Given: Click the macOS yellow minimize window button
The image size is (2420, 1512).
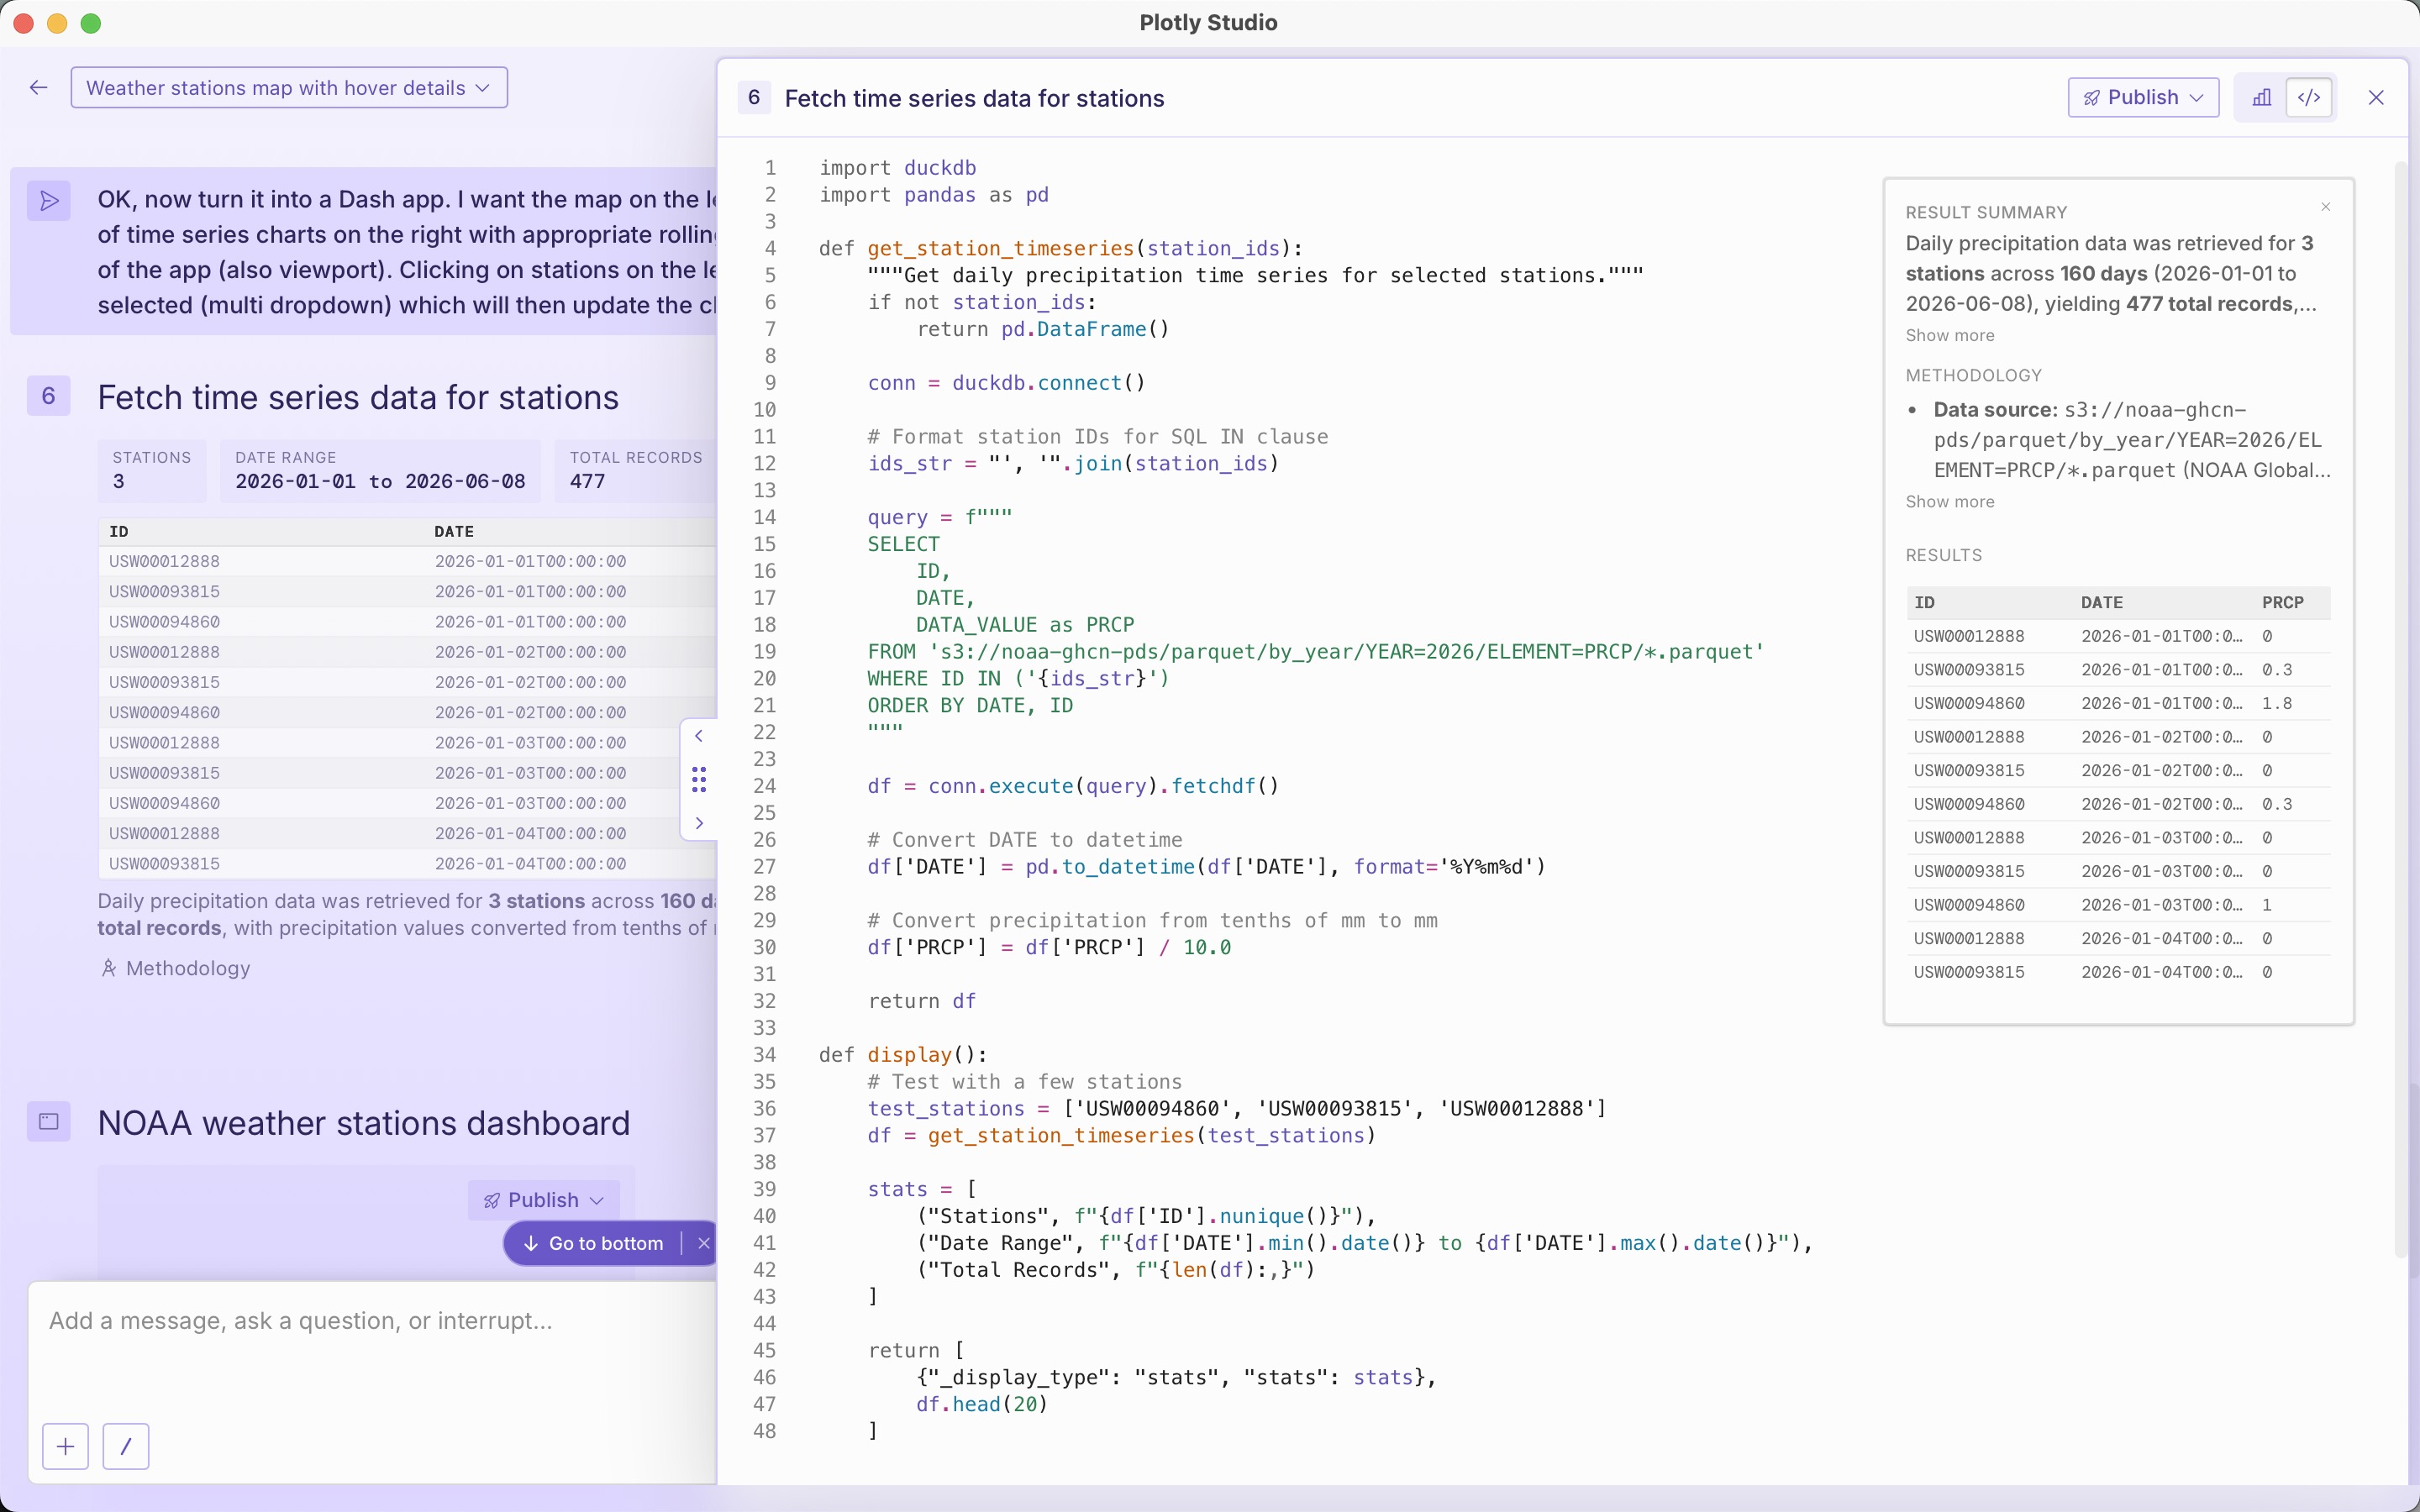Looking at the screenshot, I should (x=57, y=23).
